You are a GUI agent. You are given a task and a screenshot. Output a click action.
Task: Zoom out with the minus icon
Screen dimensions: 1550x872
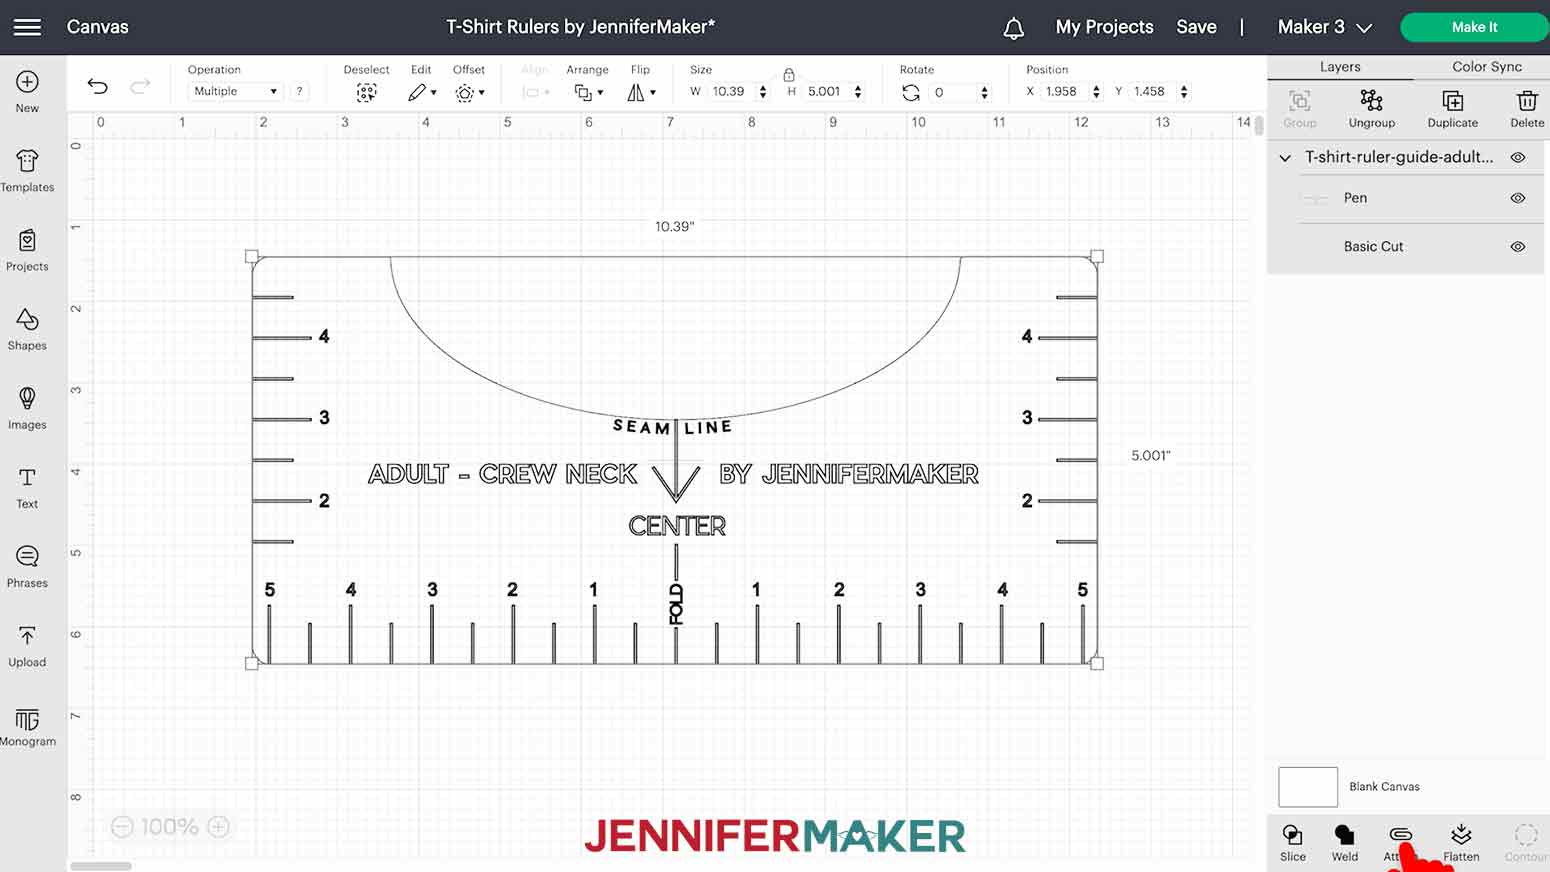click(x=122, y=827)
